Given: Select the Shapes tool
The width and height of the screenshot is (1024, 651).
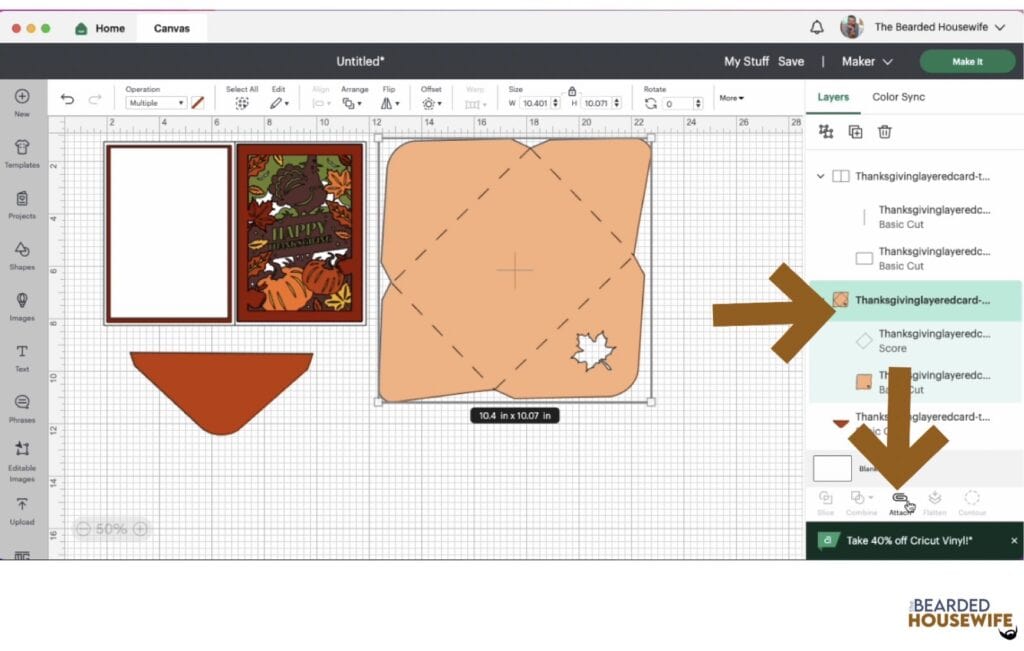Looking at the screenshot, I should (x=22, y=255).
